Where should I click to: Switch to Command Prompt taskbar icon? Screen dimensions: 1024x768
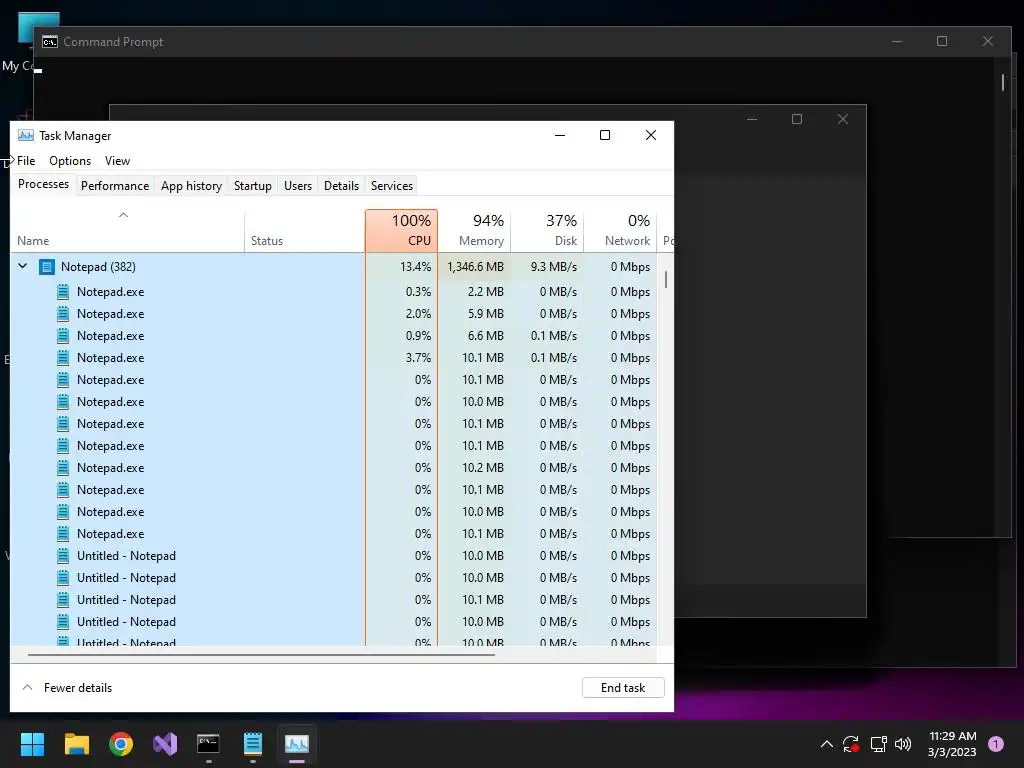tap(208, 744)
